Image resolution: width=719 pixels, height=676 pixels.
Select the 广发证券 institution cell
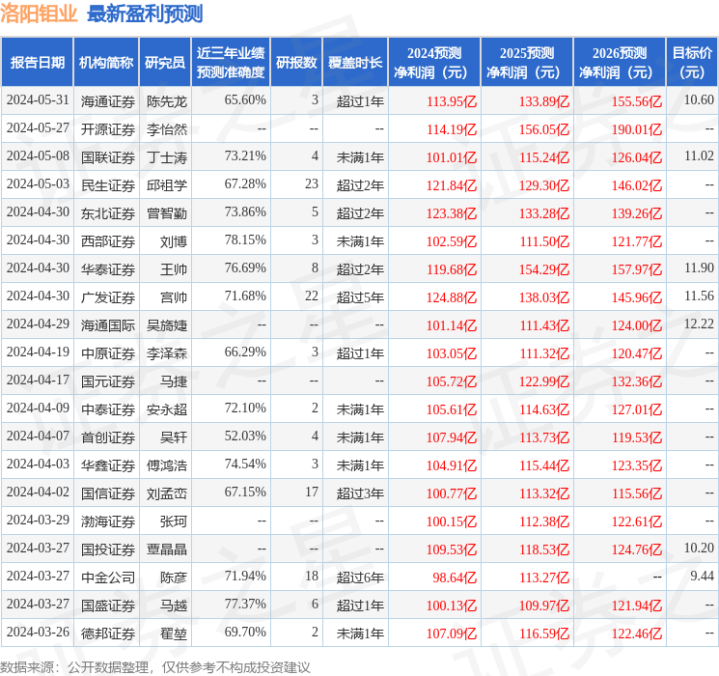pyautogui.click(x=108, y=297)
